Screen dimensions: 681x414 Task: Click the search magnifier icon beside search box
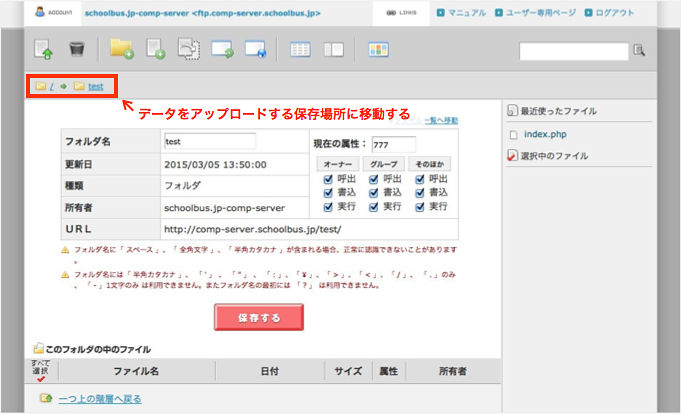(639, 50)
